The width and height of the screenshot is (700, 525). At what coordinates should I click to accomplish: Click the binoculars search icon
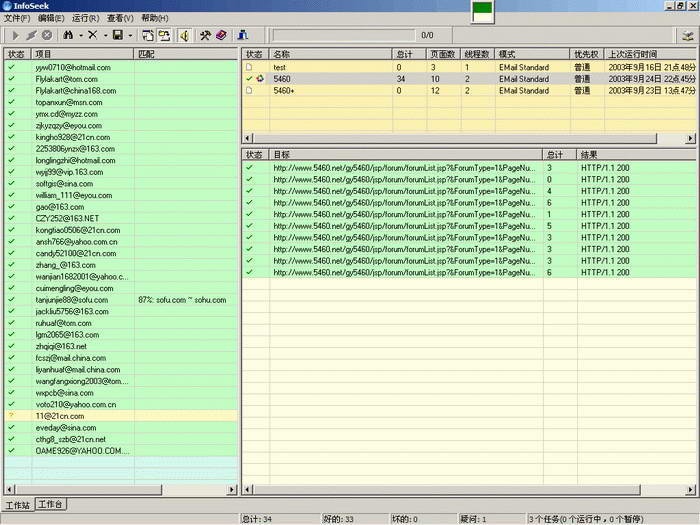coord(68,35)
